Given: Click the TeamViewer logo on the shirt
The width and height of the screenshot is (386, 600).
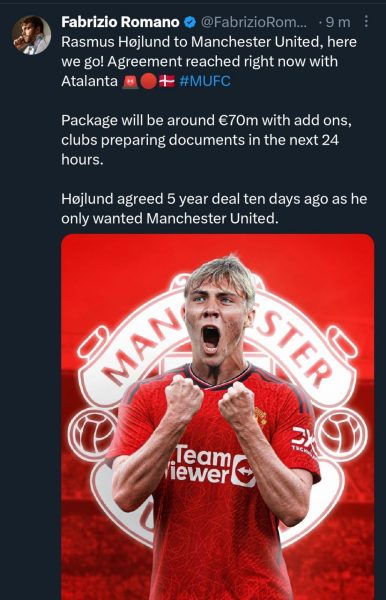Looking at the screenshot, I should pyautogui.click(x=210, y=465).
